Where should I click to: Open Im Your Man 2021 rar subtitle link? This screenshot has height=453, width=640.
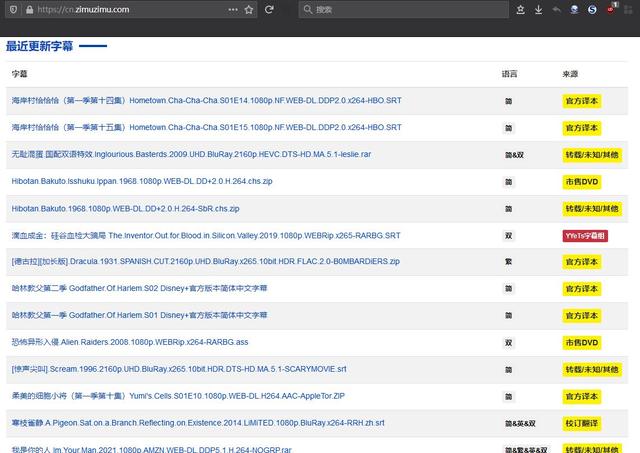(151, 449)
